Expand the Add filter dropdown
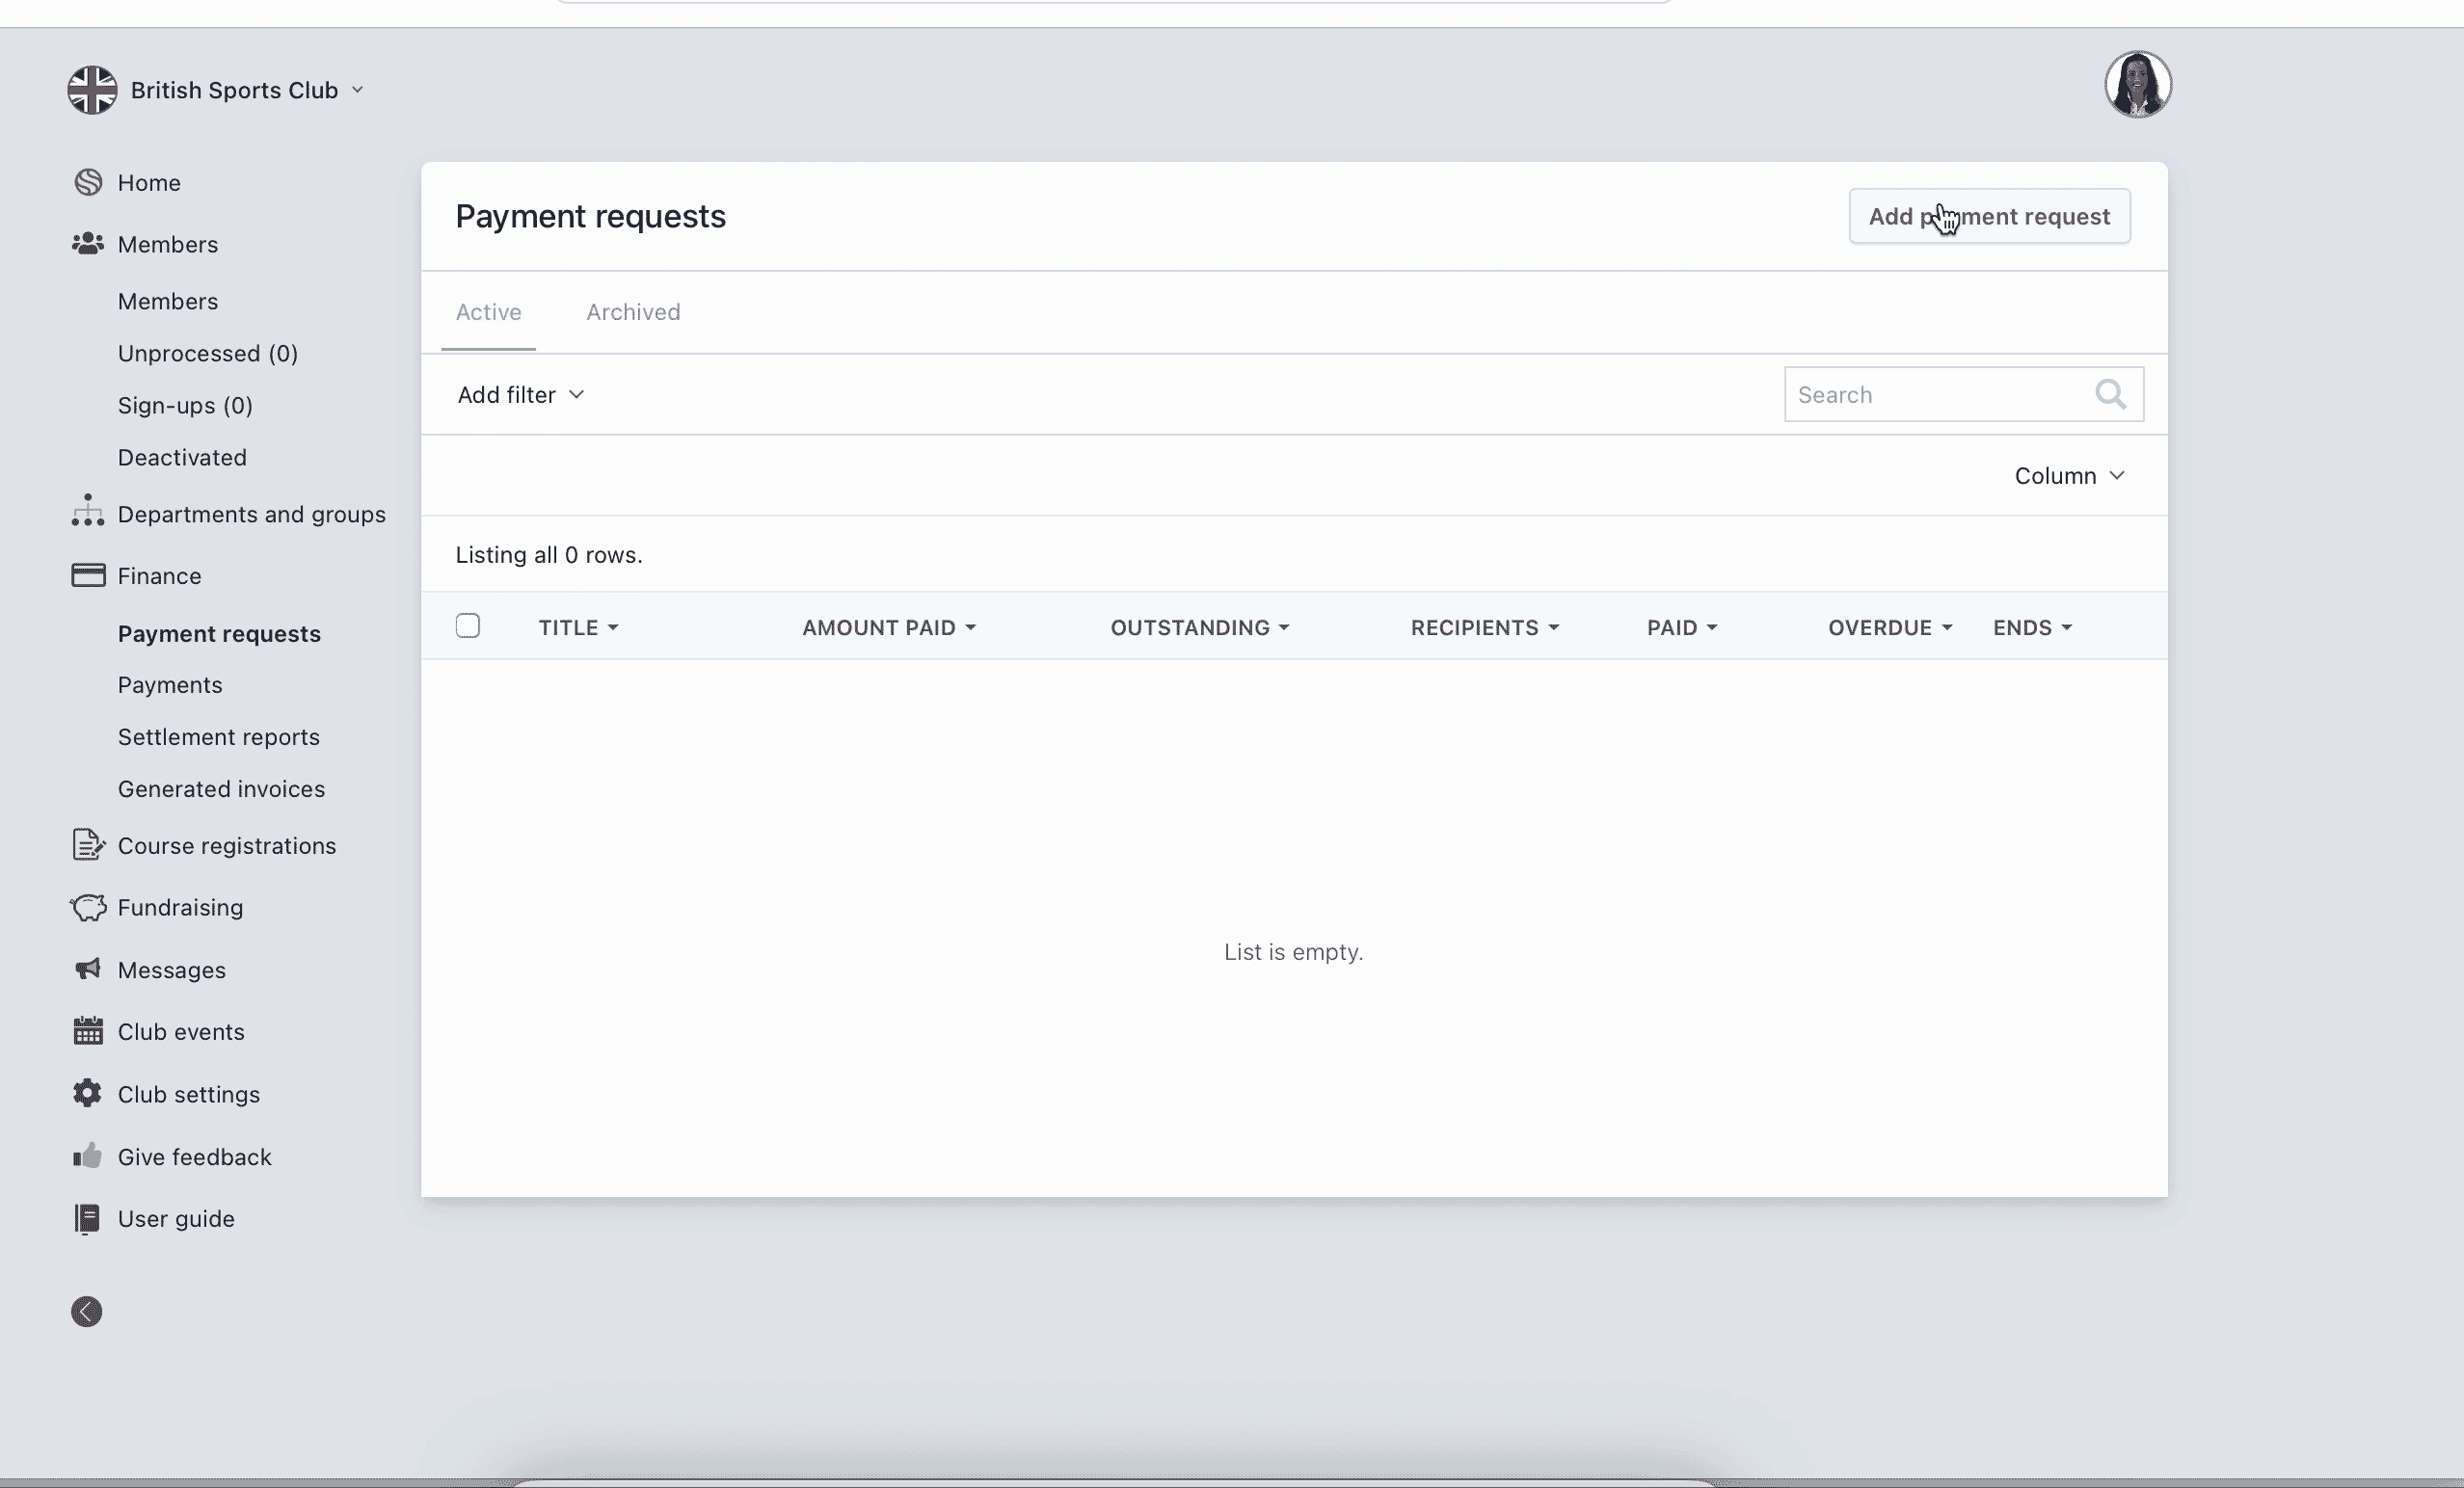The height and width of the screenshot is (1488, 2464). (520, 394)
